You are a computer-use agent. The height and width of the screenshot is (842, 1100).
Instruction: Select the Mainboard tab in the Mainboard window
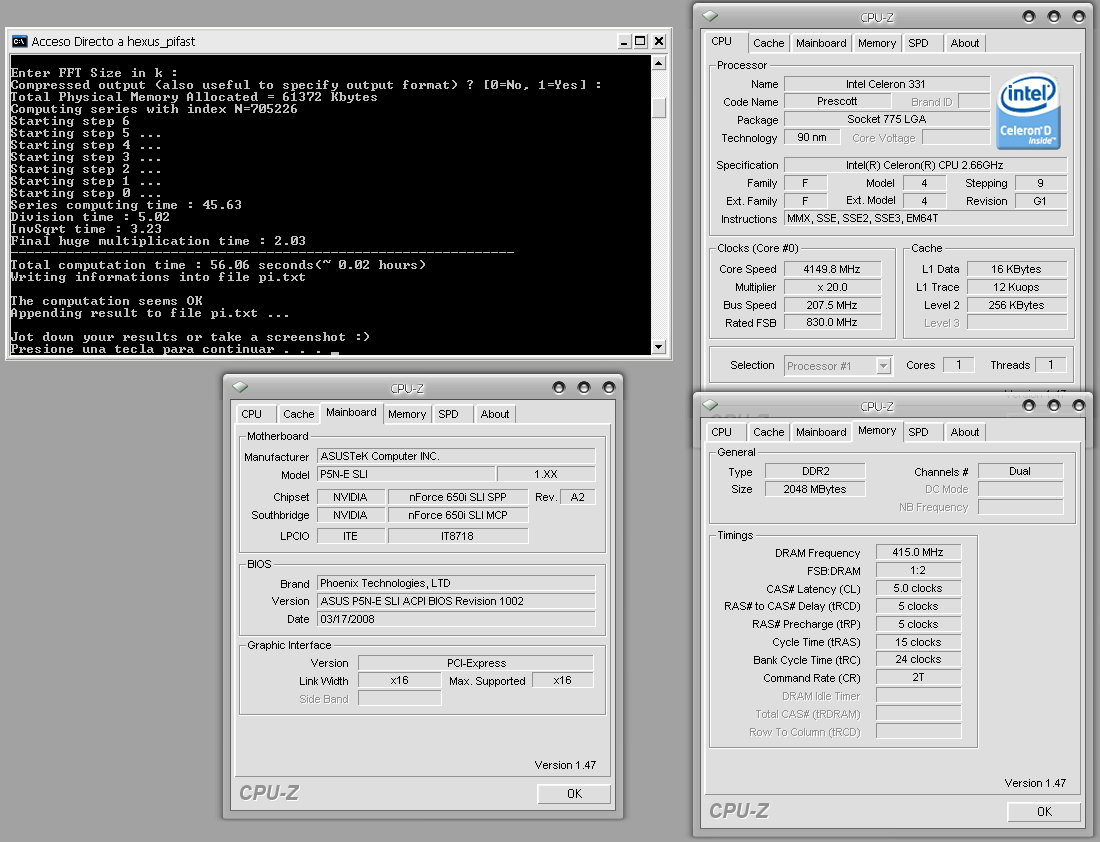(351, 413)
